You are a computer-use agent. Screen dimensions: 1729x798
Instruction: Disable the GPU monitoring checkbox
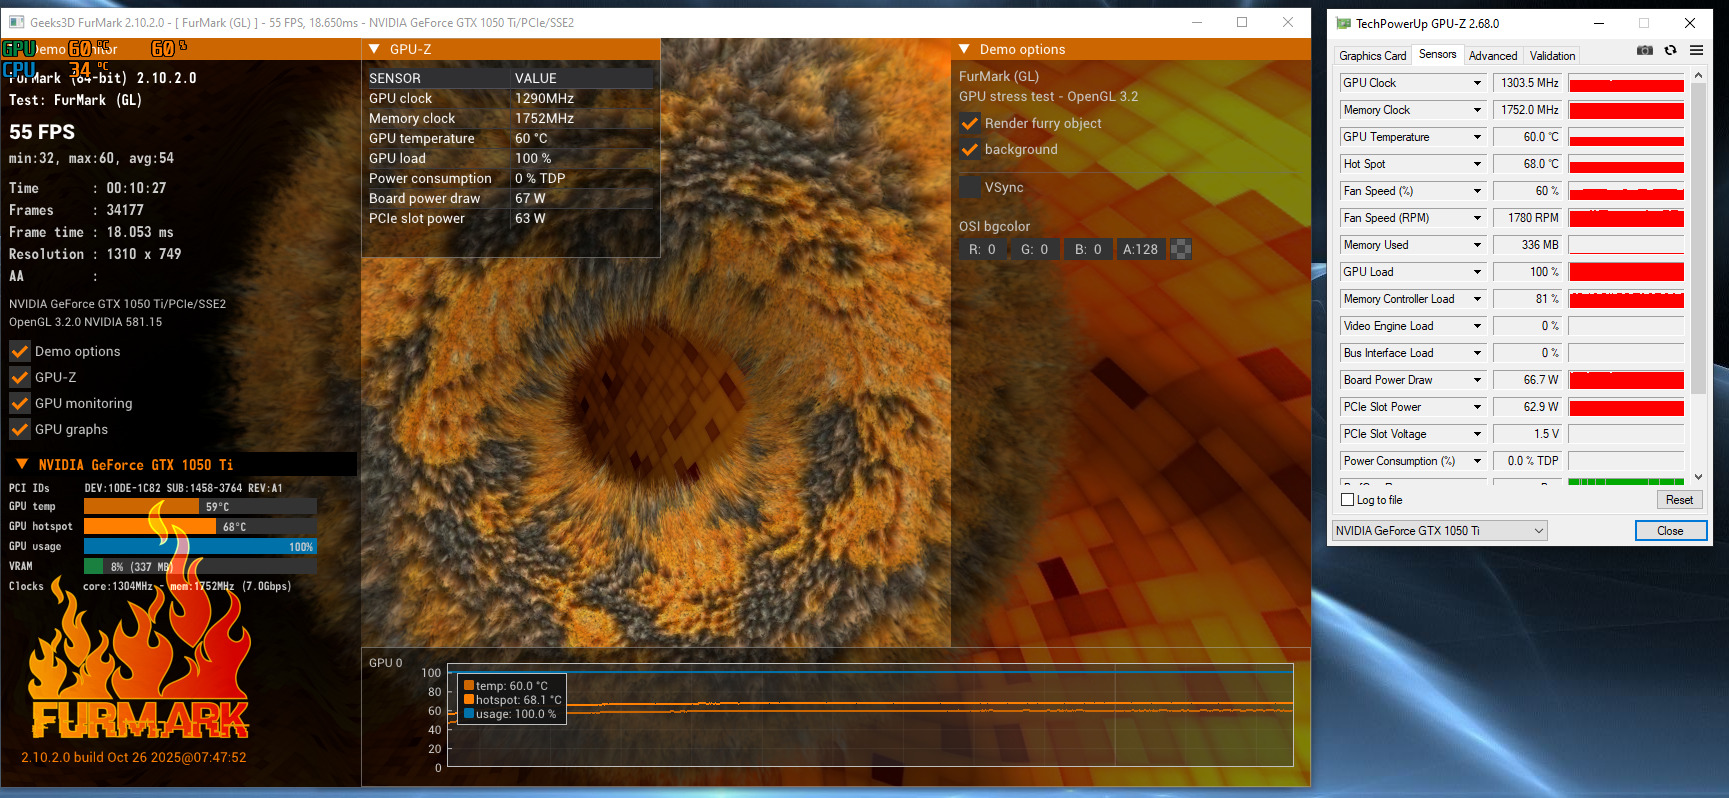coord(19,403)
